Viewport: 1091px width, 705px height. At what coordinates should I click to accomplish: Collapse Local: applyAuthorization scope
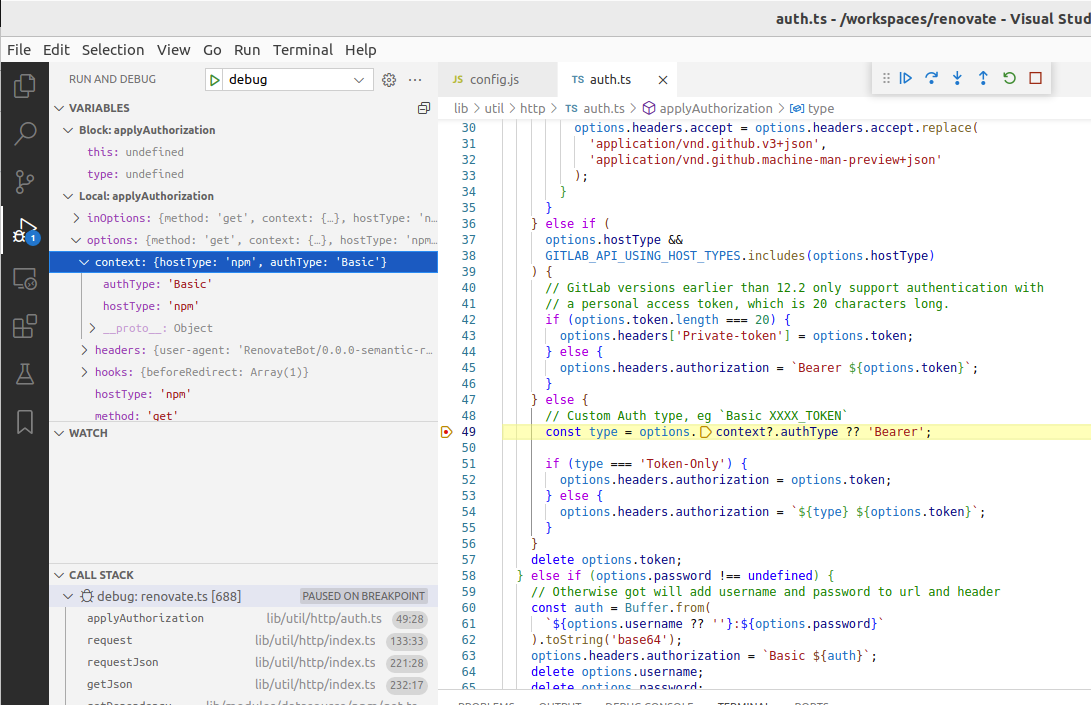click(x=68, y=196)
